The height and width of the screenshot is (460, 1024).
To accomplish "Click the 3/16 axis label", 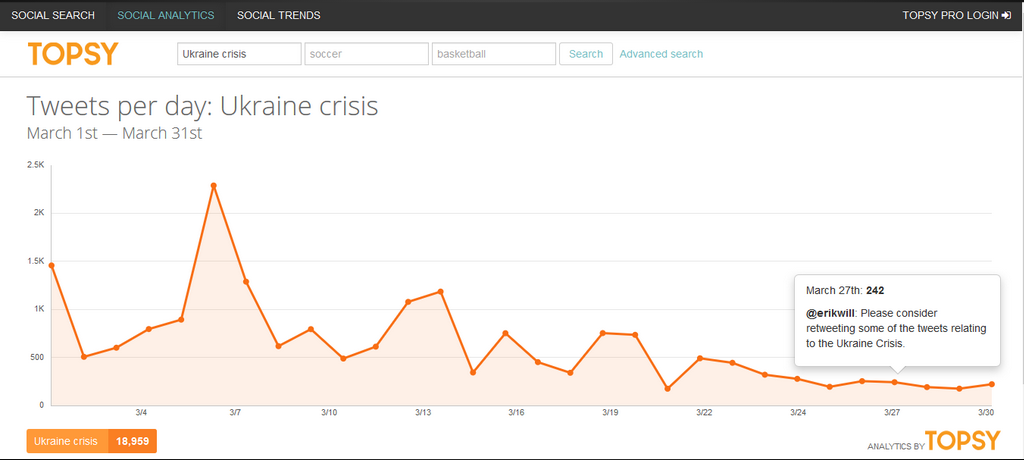I will pos(516,412).
